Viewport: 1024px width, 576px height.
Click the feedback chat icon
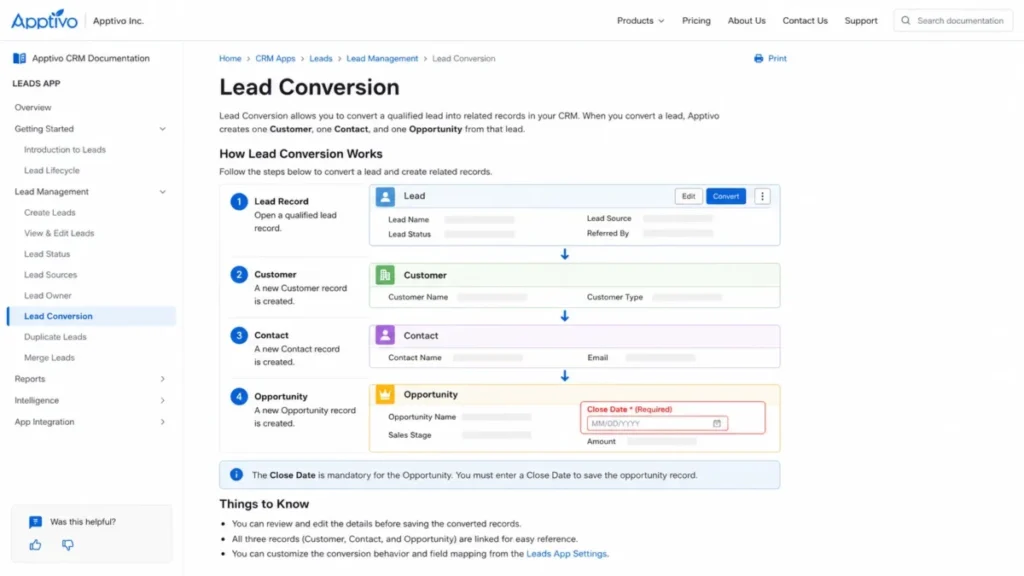pos(35,522)
